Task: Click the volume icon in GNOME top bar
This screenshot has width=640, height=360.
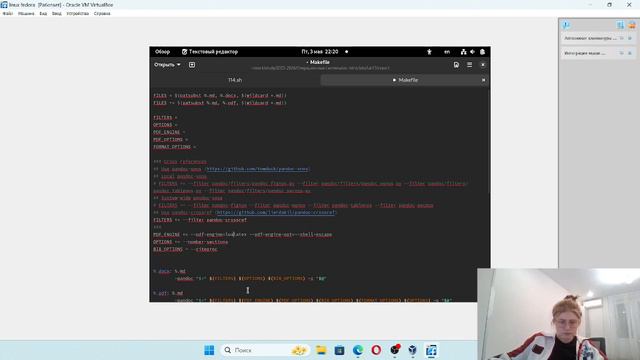Action: click(473, 52)
